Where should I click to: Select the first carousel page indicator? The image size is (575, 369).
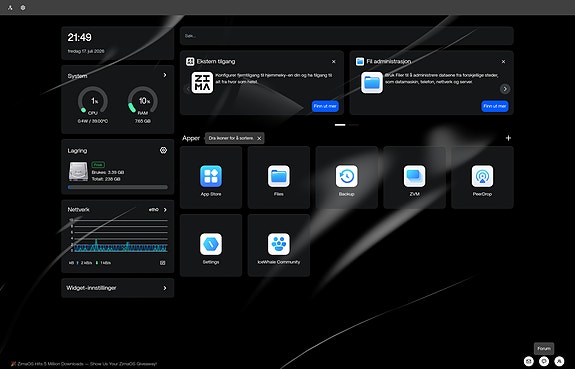pos(340,125)
